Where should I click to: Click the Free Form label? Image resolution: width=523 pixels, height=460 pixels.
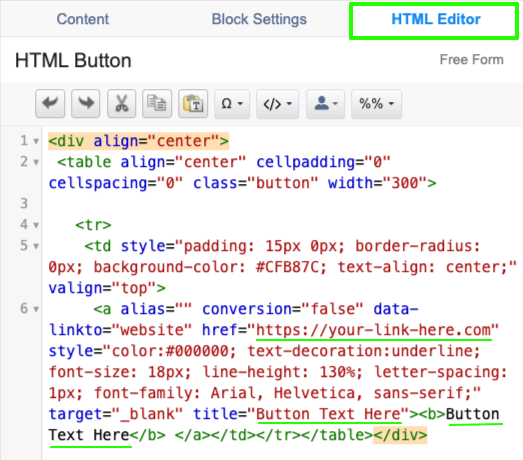[471, 60]
